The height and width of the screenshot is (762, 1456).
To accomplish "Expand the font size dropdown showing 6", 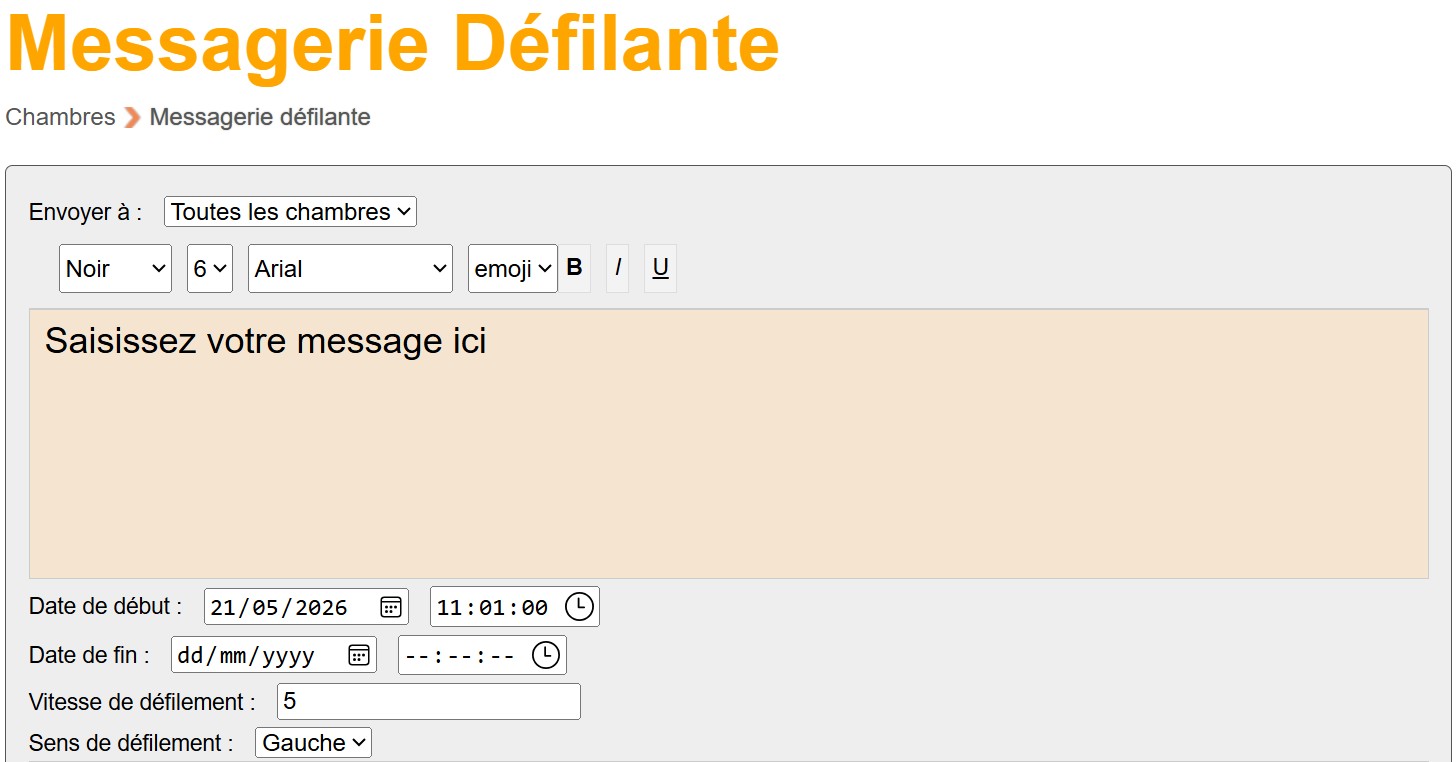I will (210, 269).
